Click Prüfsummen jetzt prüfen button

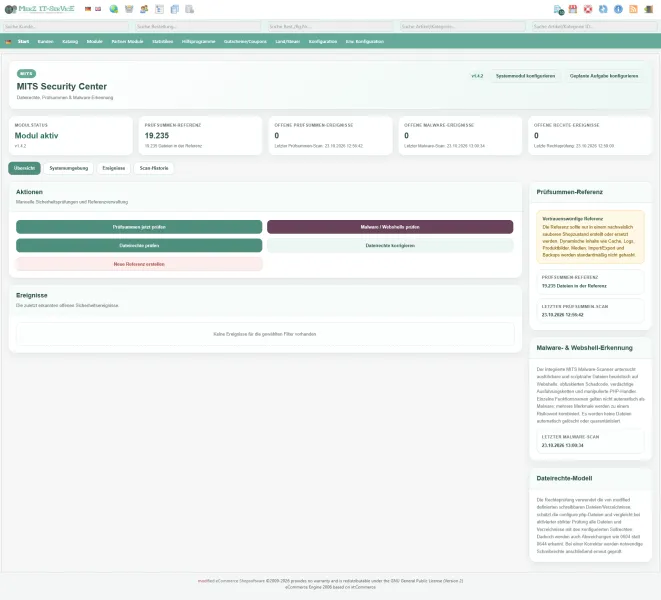pyautogui.click(x=139, y=227)
